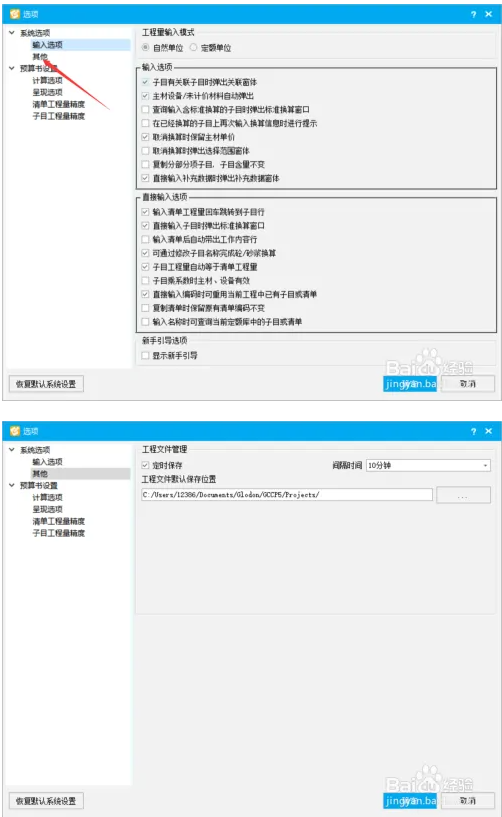Click the app logo icon in the 工程文件管理 dialog title bar
This screenshot has height=817, width=502.
click(x=15, y=431)
